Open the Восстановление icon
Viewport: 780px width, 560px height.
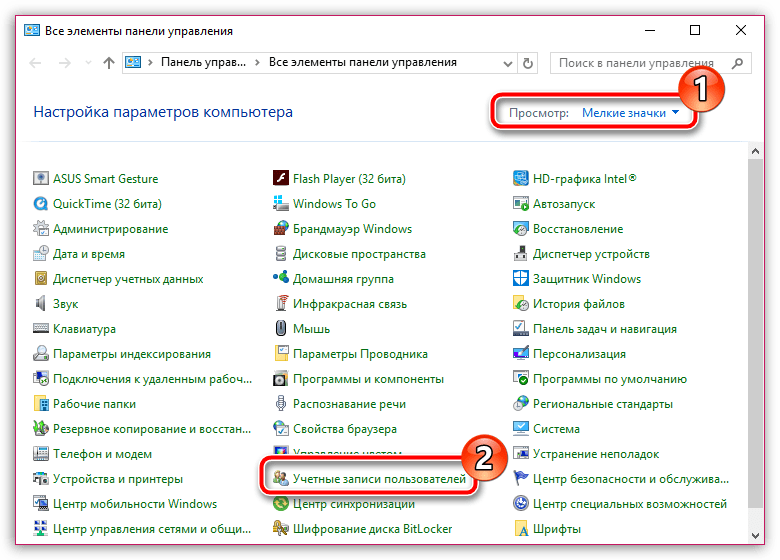[x=520, y=229]
